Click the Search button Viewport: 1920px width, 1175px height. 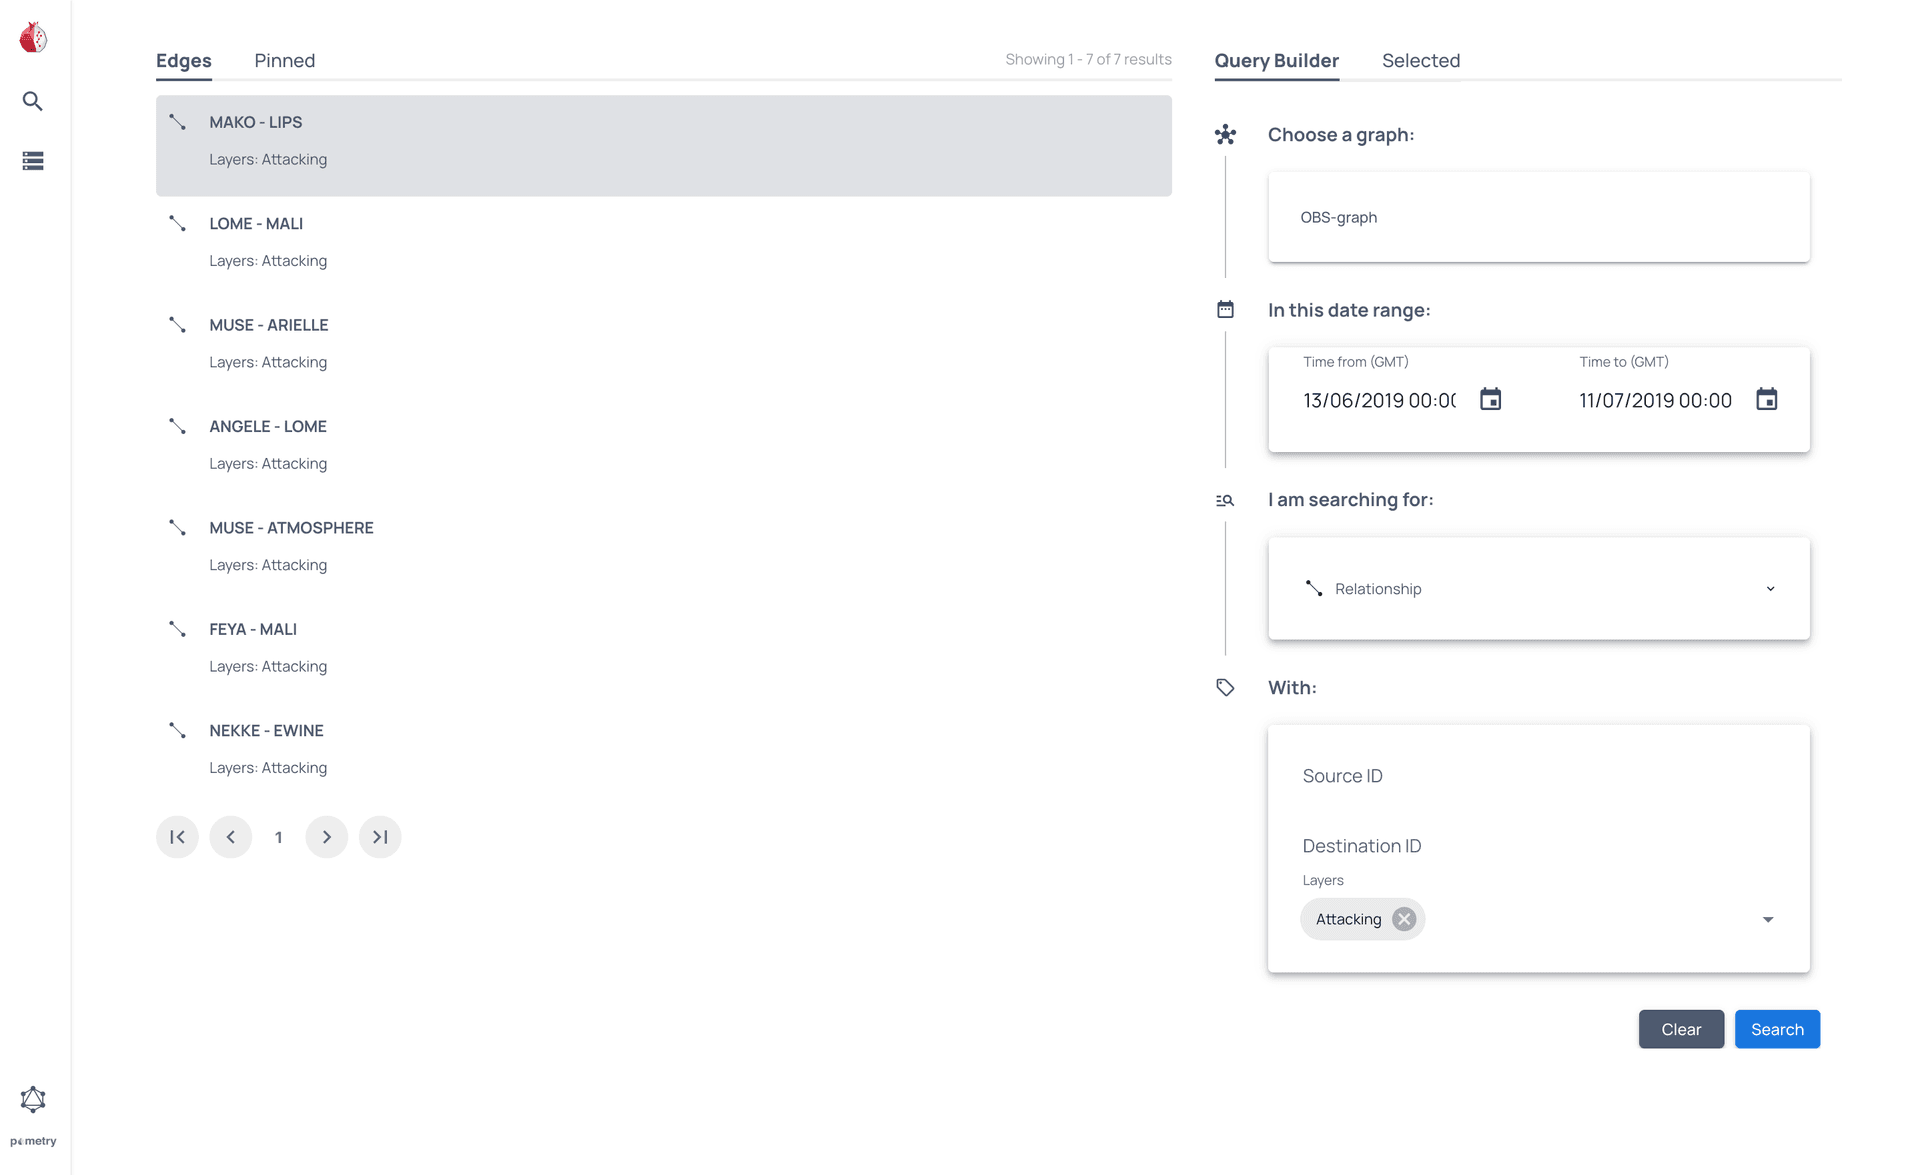1777,1028
